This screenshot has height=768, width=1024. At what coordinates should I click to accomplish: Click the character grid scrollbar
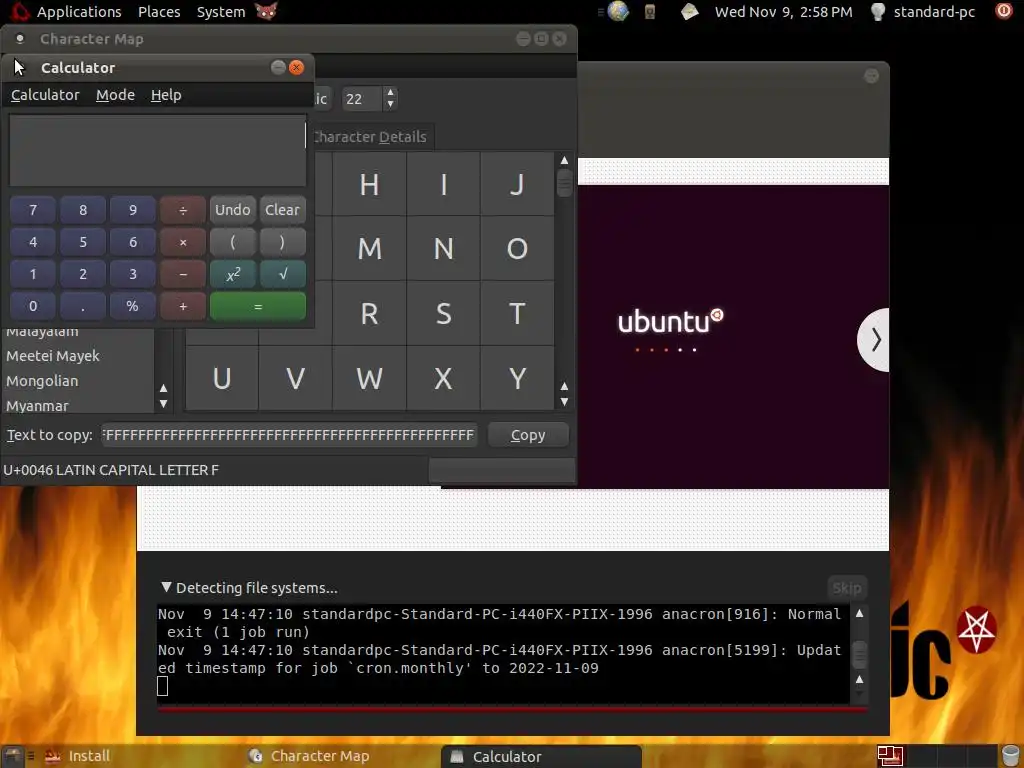[x=564, y=184]
